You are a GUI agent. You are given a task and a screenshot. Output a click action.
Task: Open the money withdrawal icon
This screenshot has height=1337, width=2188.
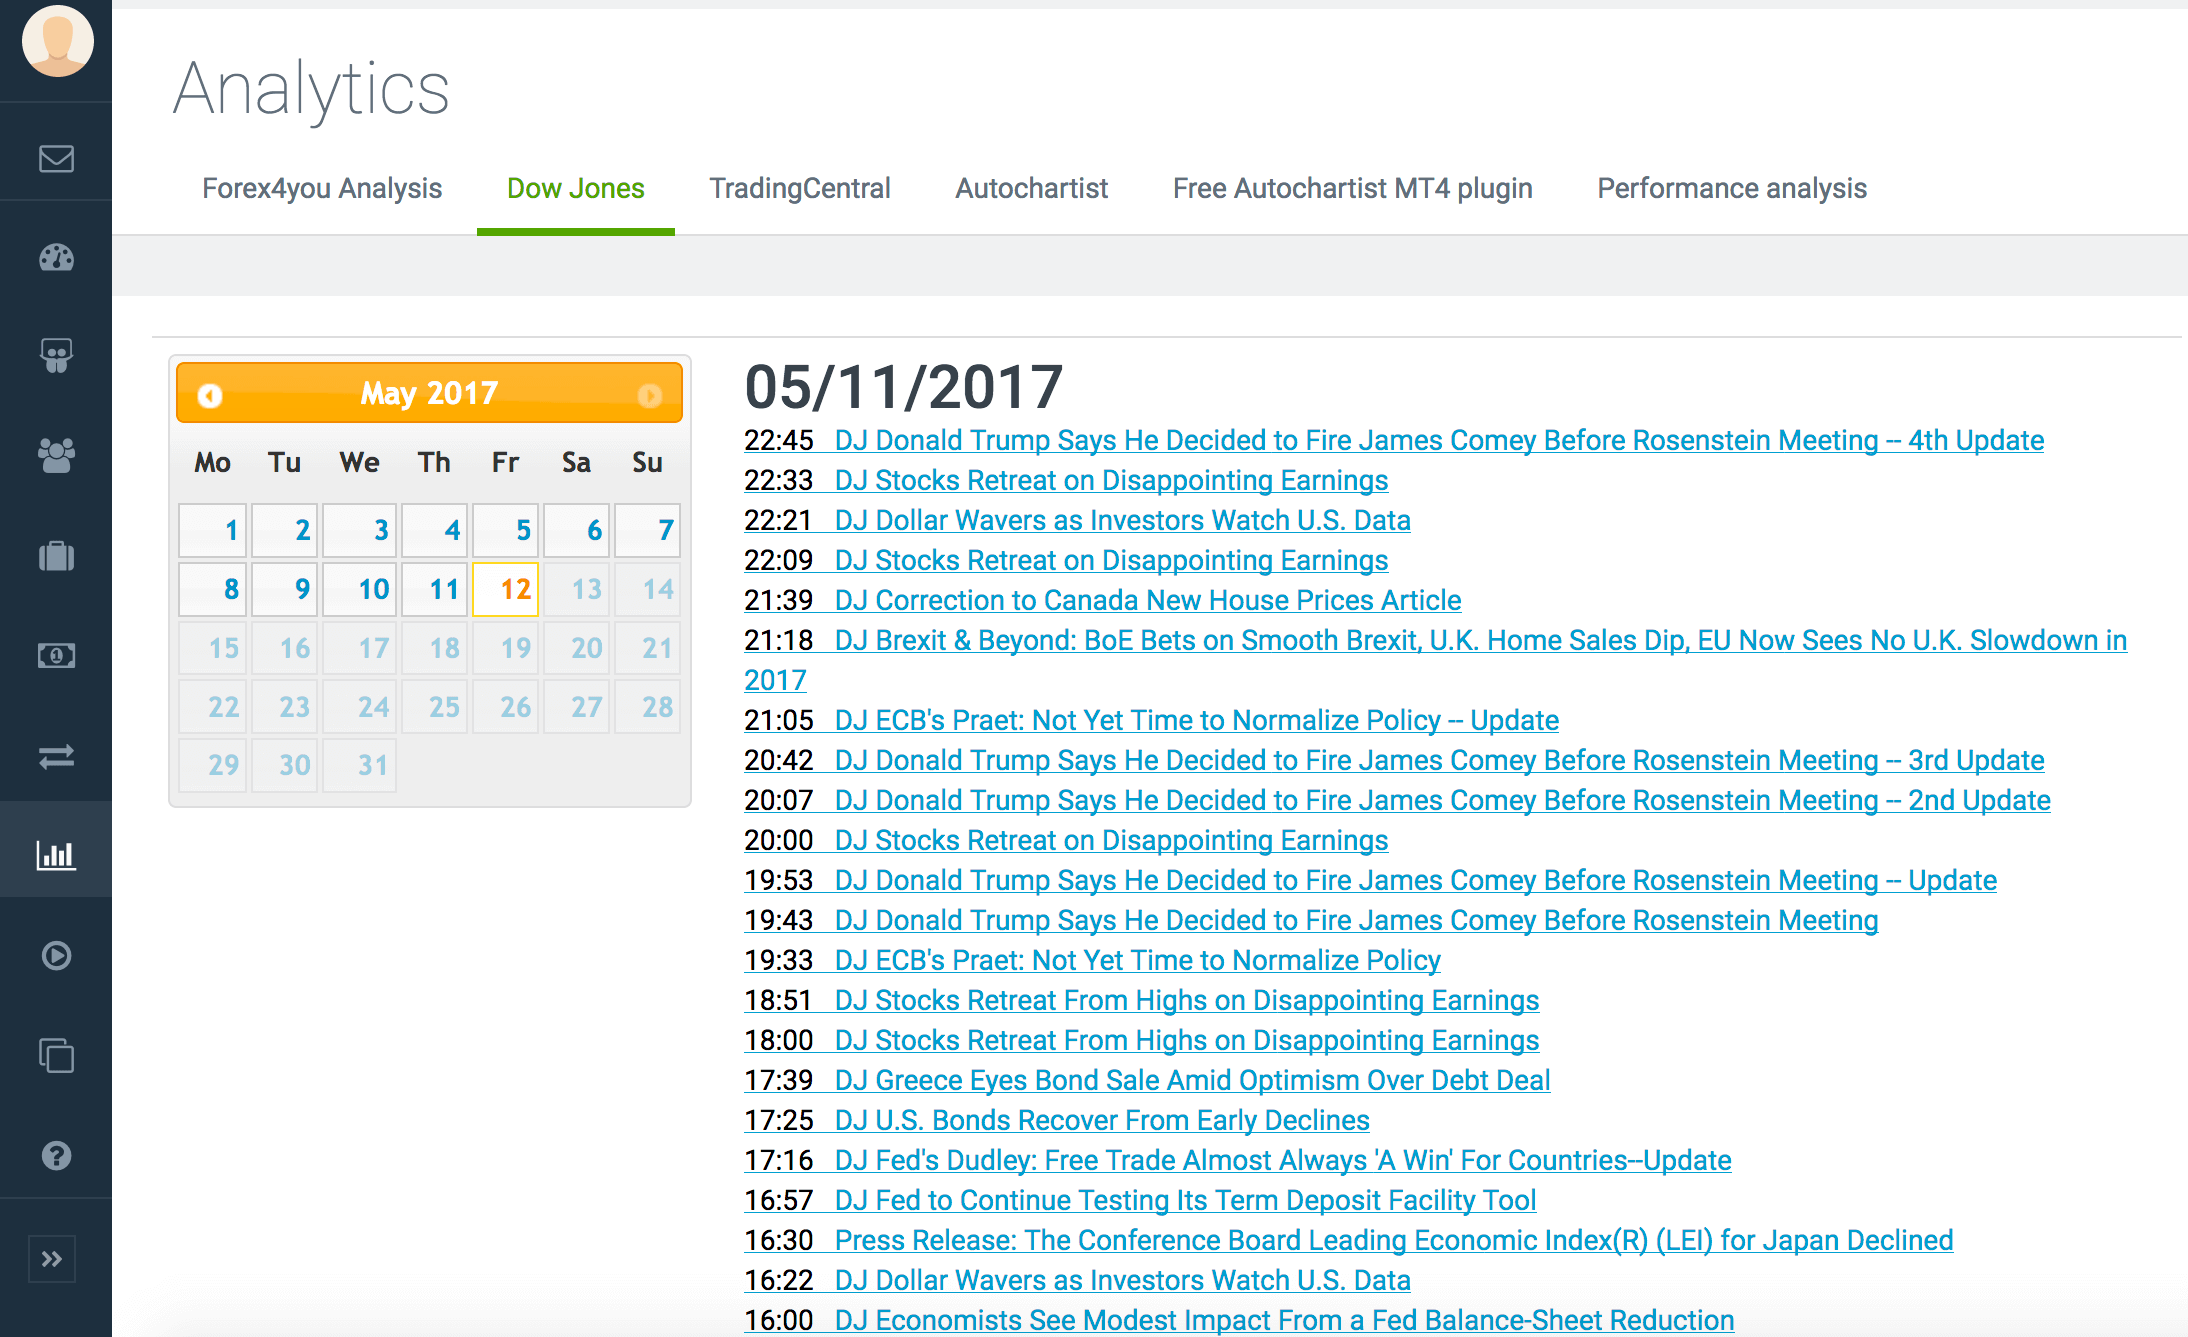[x=55, y=656]
